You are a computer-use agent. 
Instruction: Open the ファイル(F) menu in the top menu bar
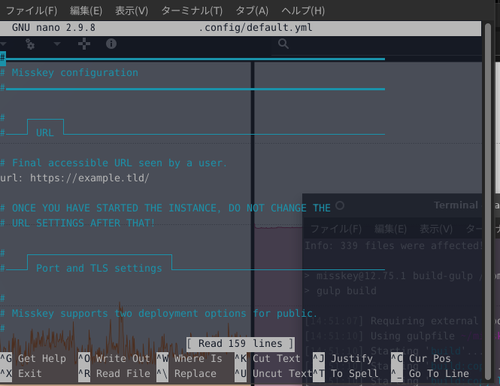coord(32,11)
